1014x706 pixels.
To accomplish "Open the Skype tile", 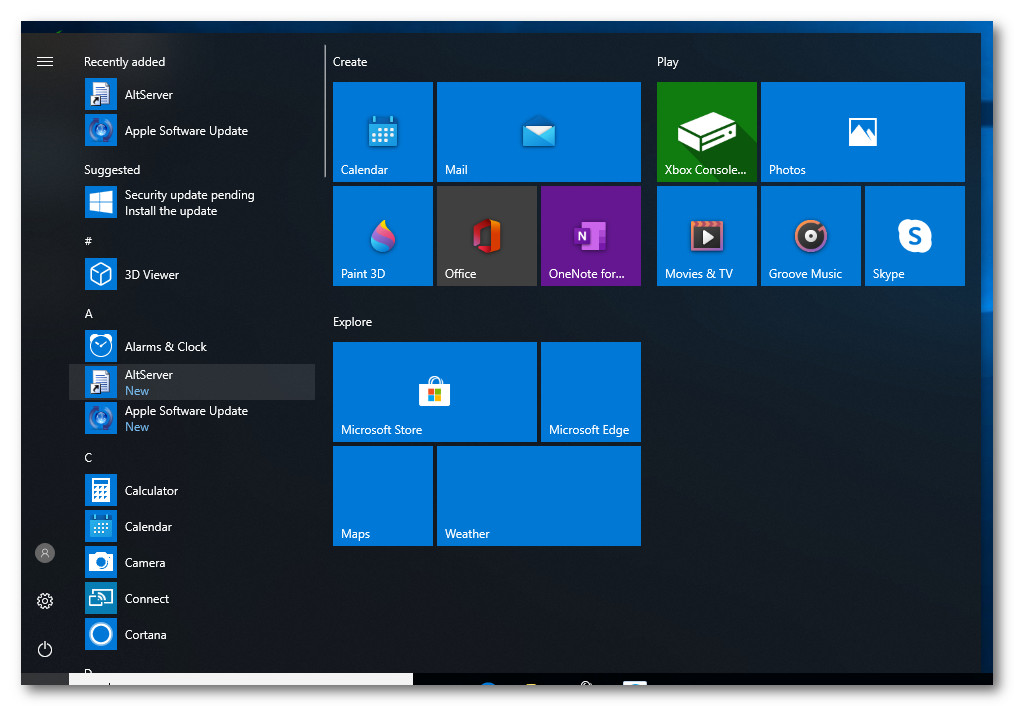I will click(x=914, y=236).
